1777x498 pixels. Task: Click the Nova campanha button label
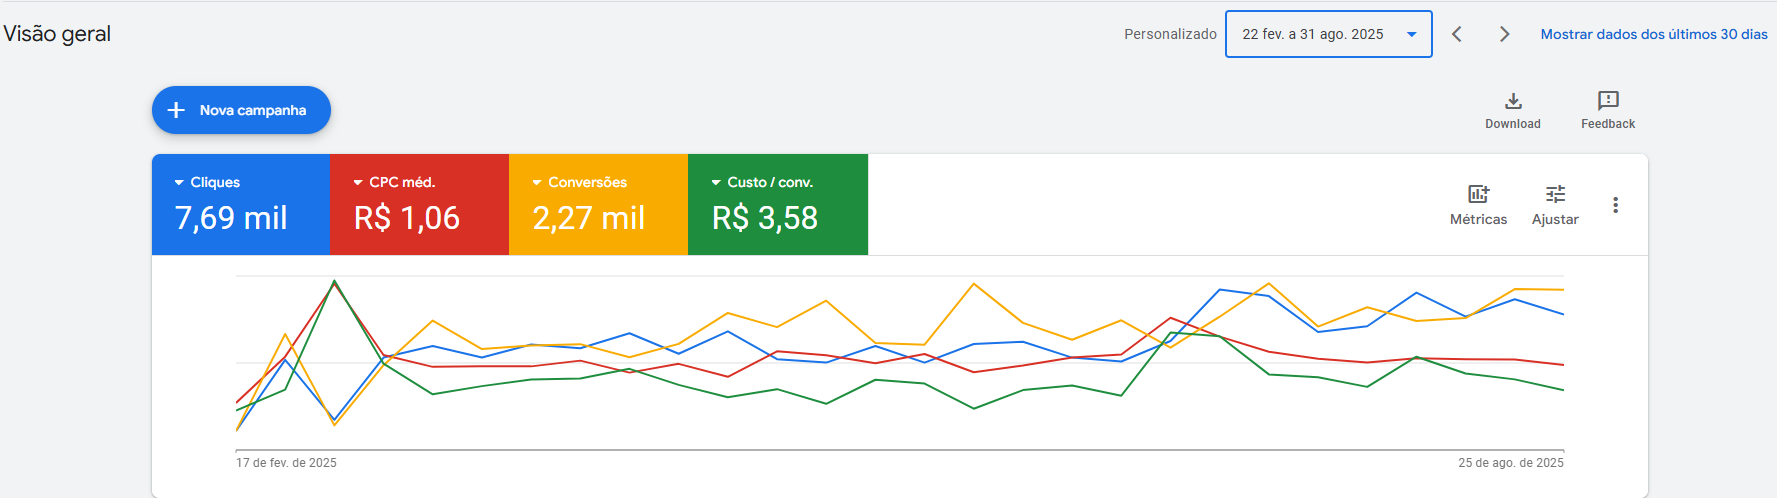pos(253,110)
